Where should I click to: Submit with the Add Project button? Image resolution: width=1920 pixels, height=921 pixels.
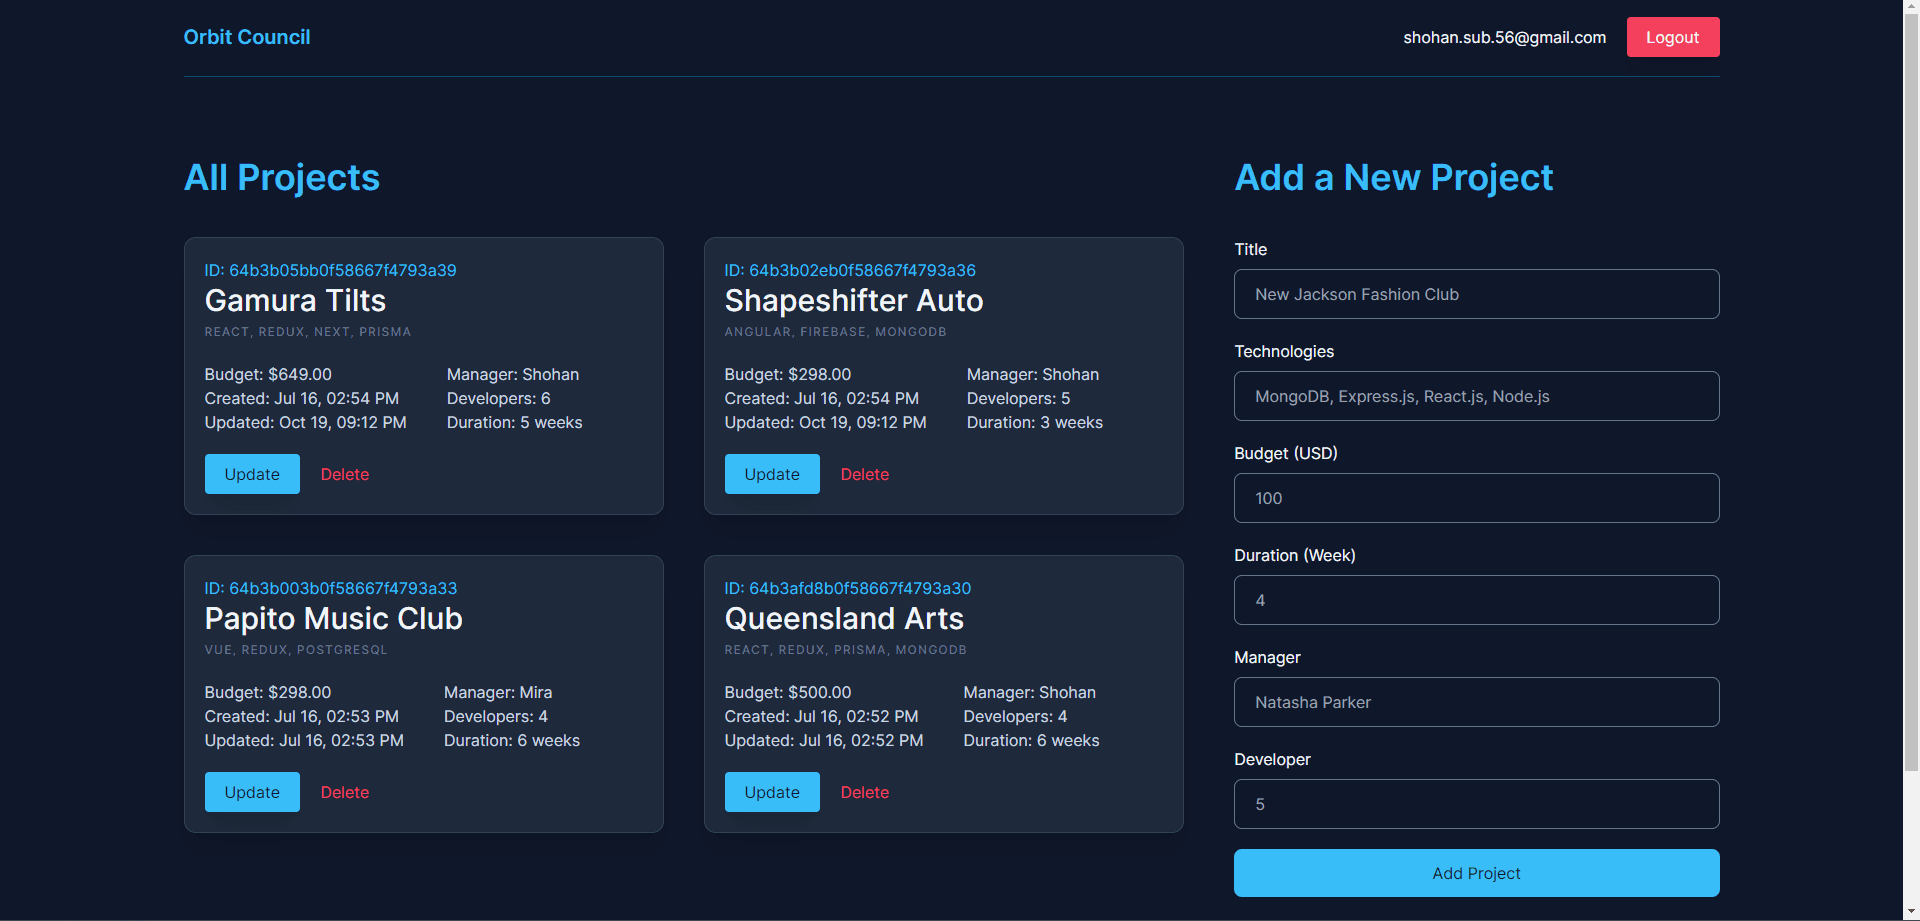click(1476, 873)
